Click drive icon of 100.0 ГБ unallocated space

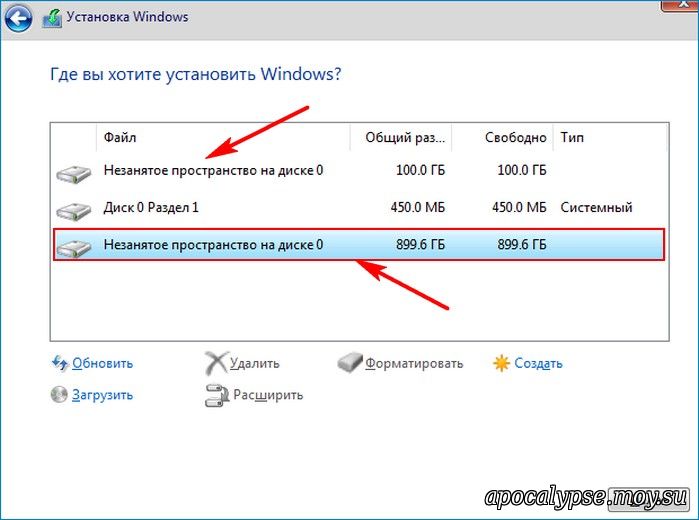74,173
